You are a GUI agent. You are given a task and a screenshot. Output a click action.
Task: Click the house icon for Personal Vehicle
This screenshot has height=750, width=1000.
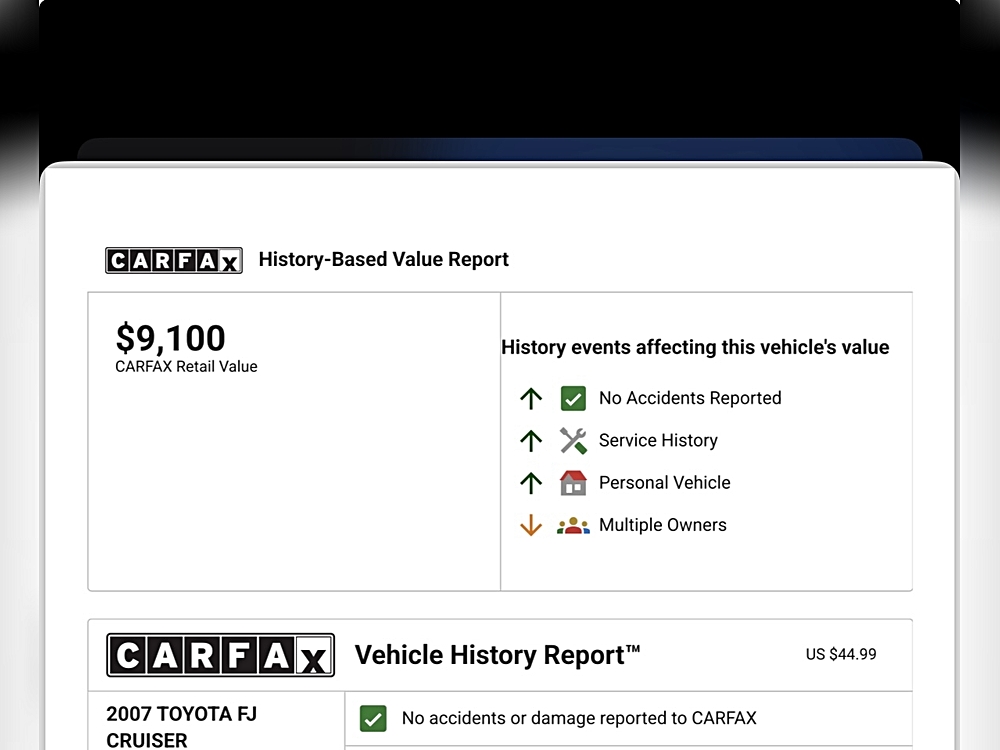coord(573,483)
